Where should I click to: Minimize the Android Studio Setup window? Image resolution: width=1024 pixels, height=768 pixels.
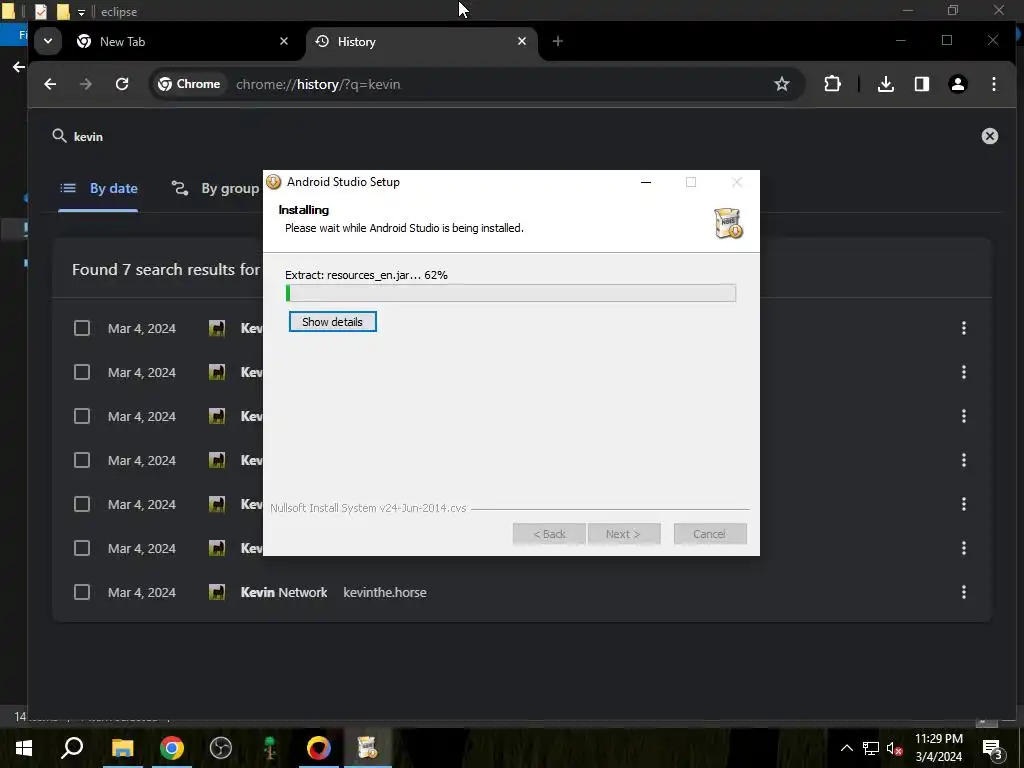pos(646,182)
